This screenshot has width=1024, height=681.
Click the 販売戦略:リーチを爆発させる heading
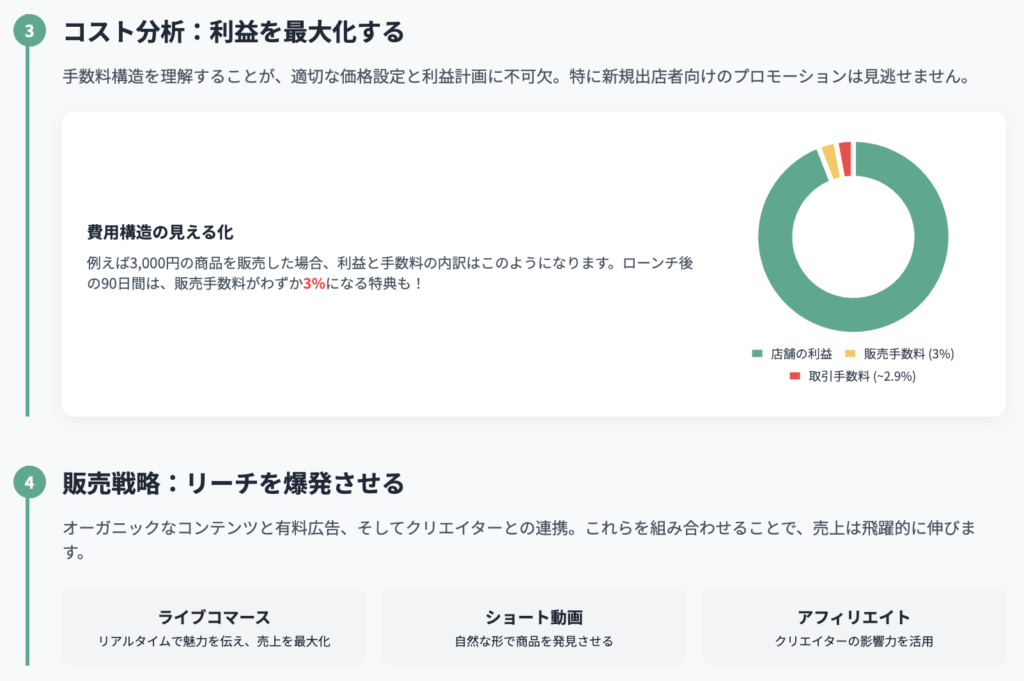pos(234,484)
